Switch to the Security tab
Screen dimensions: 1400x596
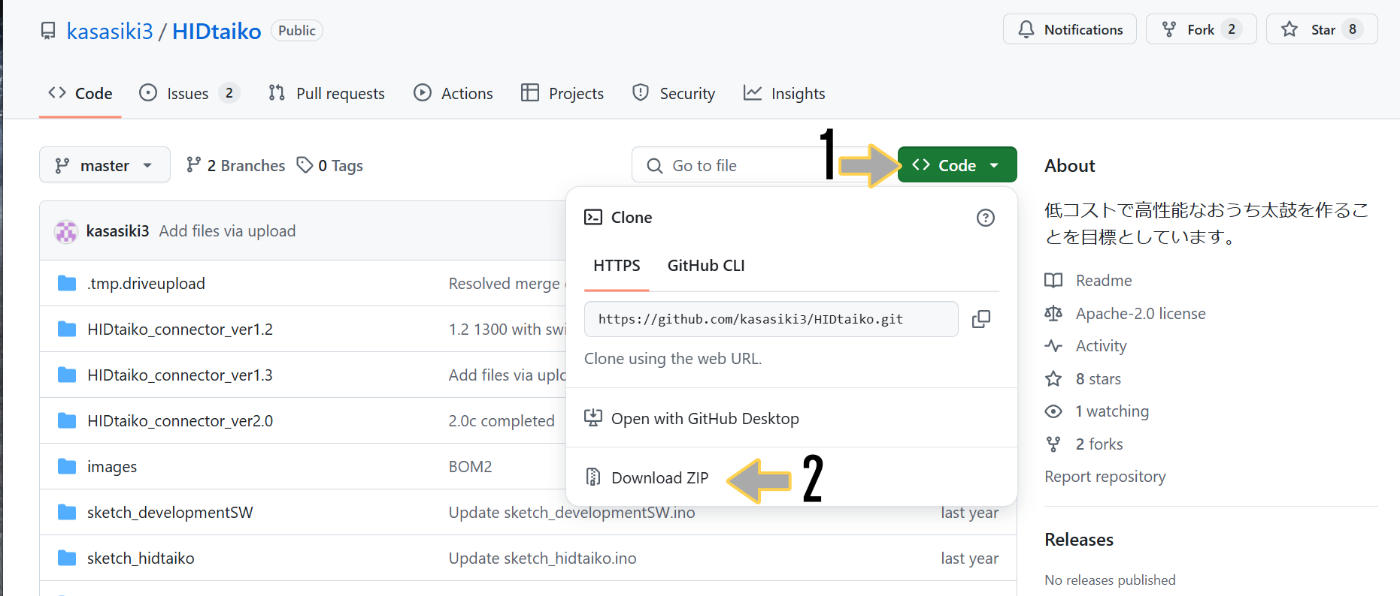(x=673, y=93)
